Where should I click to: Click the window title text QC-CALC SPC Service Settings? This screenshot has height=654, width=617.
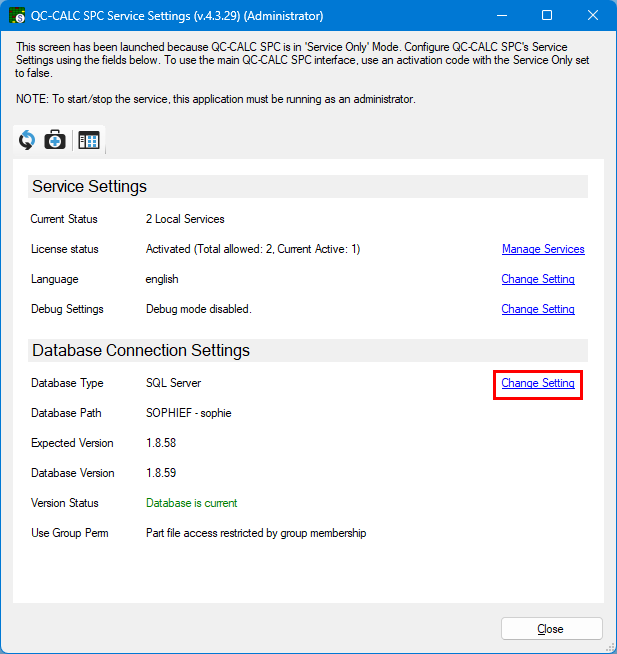point(177,16)
